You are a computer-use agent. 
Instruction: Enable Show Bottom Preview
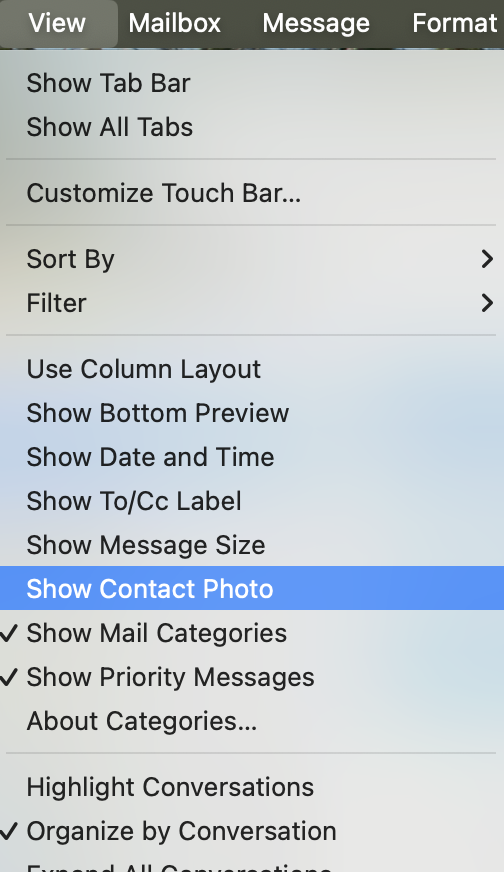252,413
